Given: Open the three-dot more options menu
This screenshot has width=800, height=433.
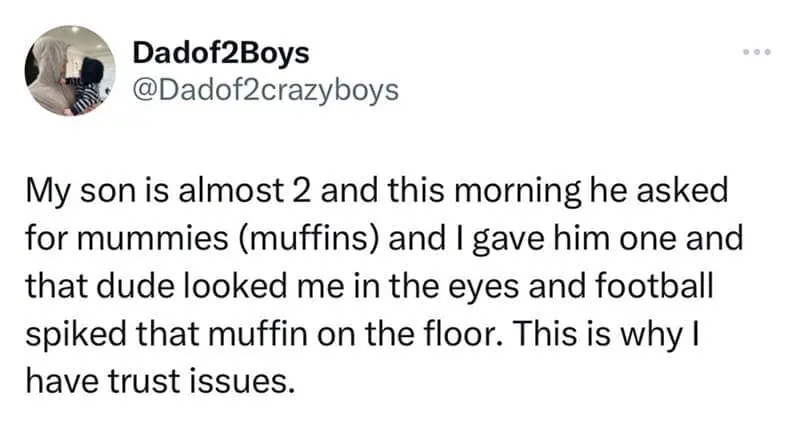Looking at the screenshot, I should pos(756,50).
